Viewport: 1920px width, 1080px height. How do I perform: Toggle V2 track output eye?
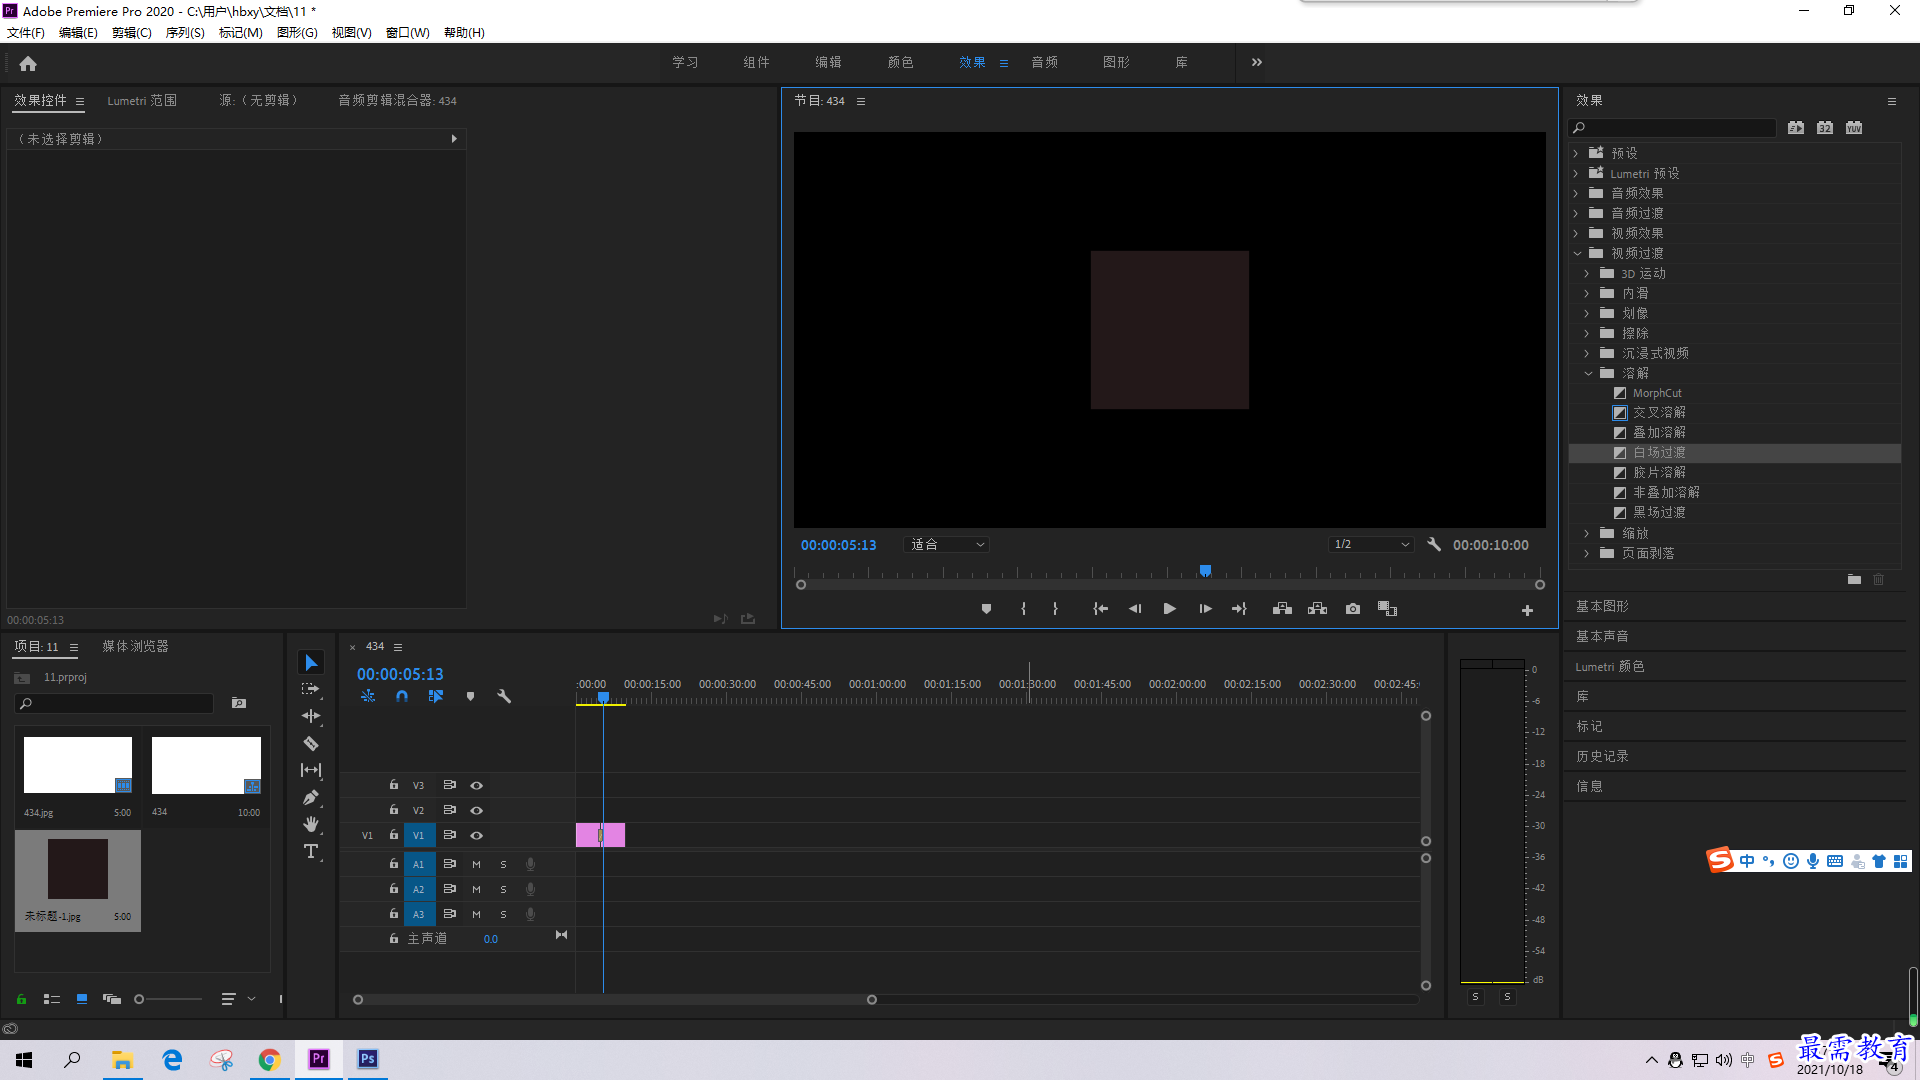[x=477, y=810]
